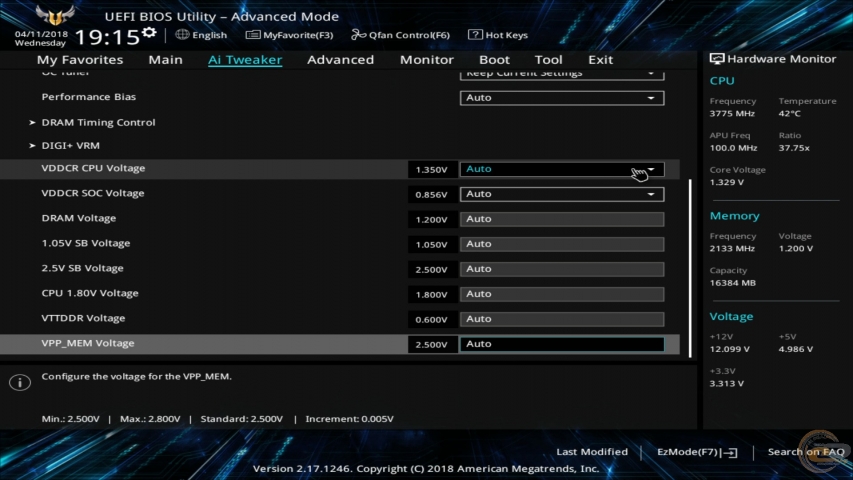
Task: Open time settings gear icon
Action: coord(149,34)
